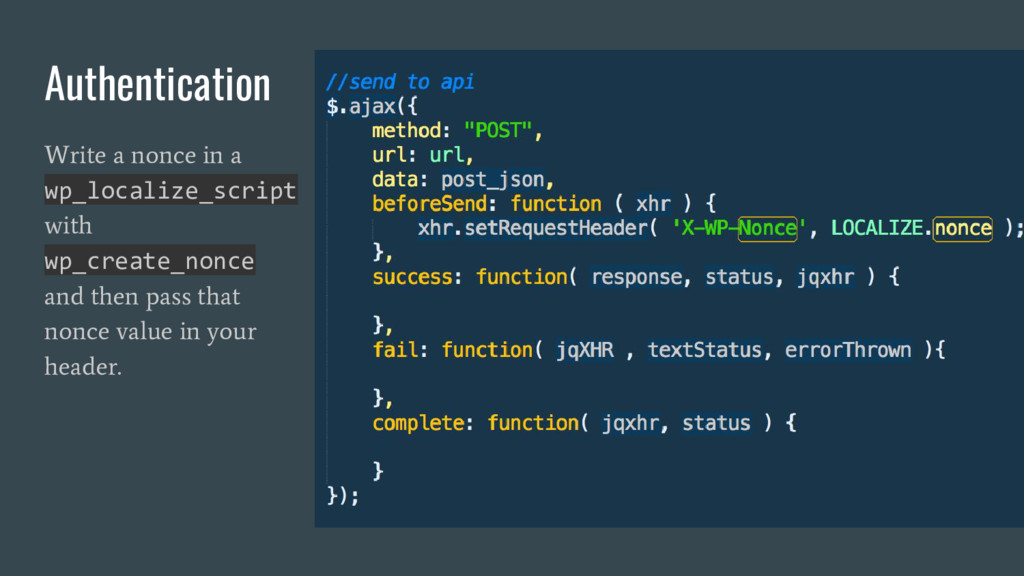Click the post_json value in code
This screenshot has width=1024, height=576.
pos(492,179)
